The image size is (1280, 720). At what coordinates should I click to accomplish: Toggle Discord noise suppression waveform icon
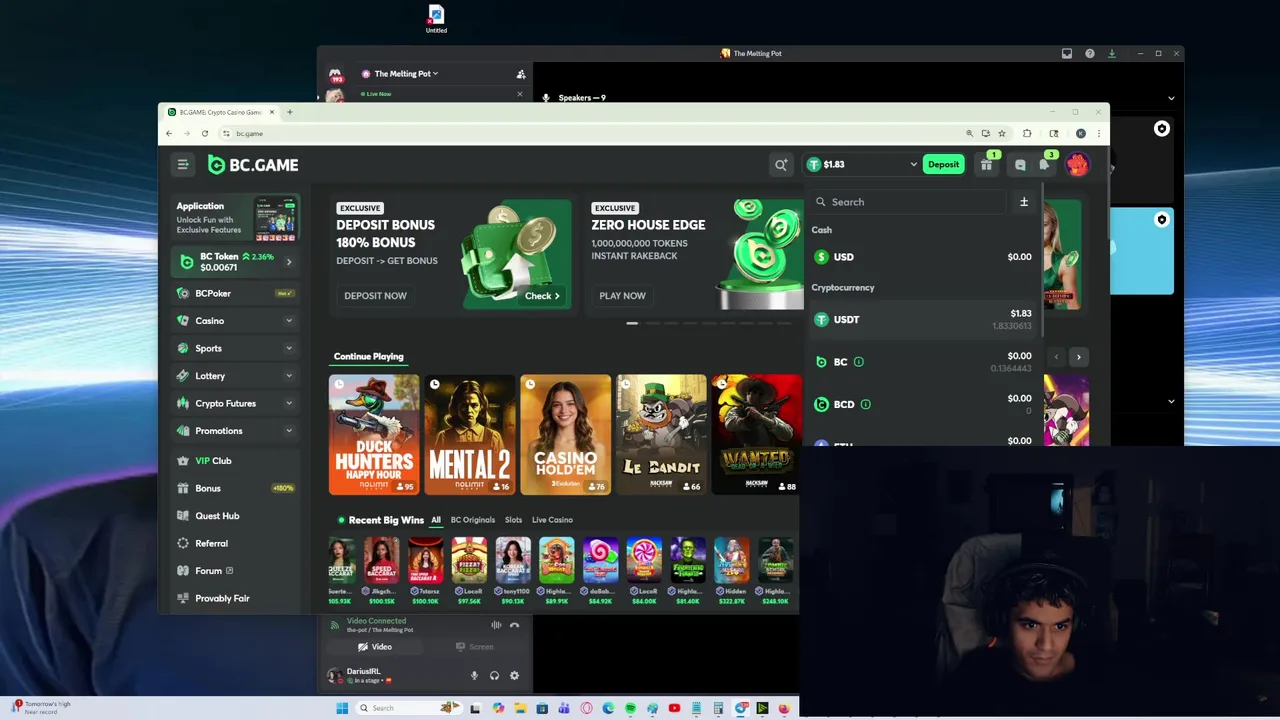496,625
